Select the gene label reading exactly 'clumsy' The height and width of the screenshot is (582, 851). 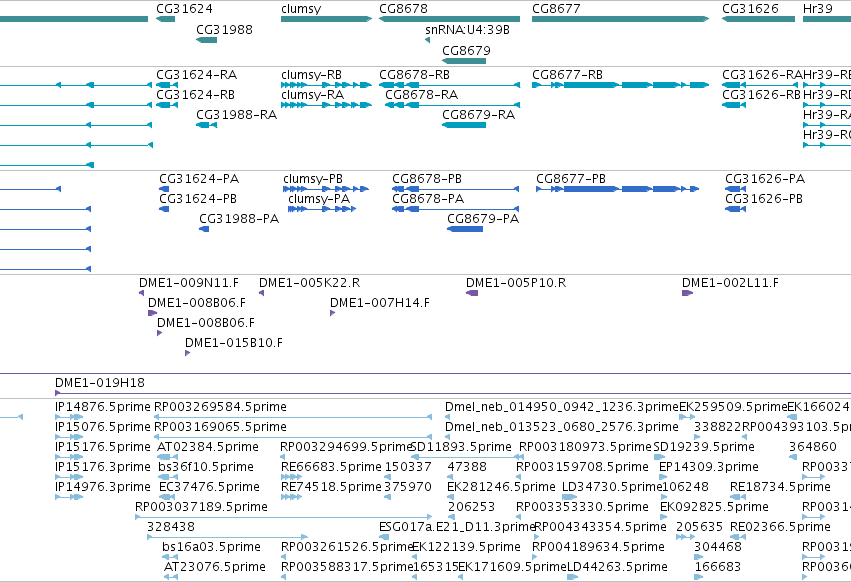[301, 9]
